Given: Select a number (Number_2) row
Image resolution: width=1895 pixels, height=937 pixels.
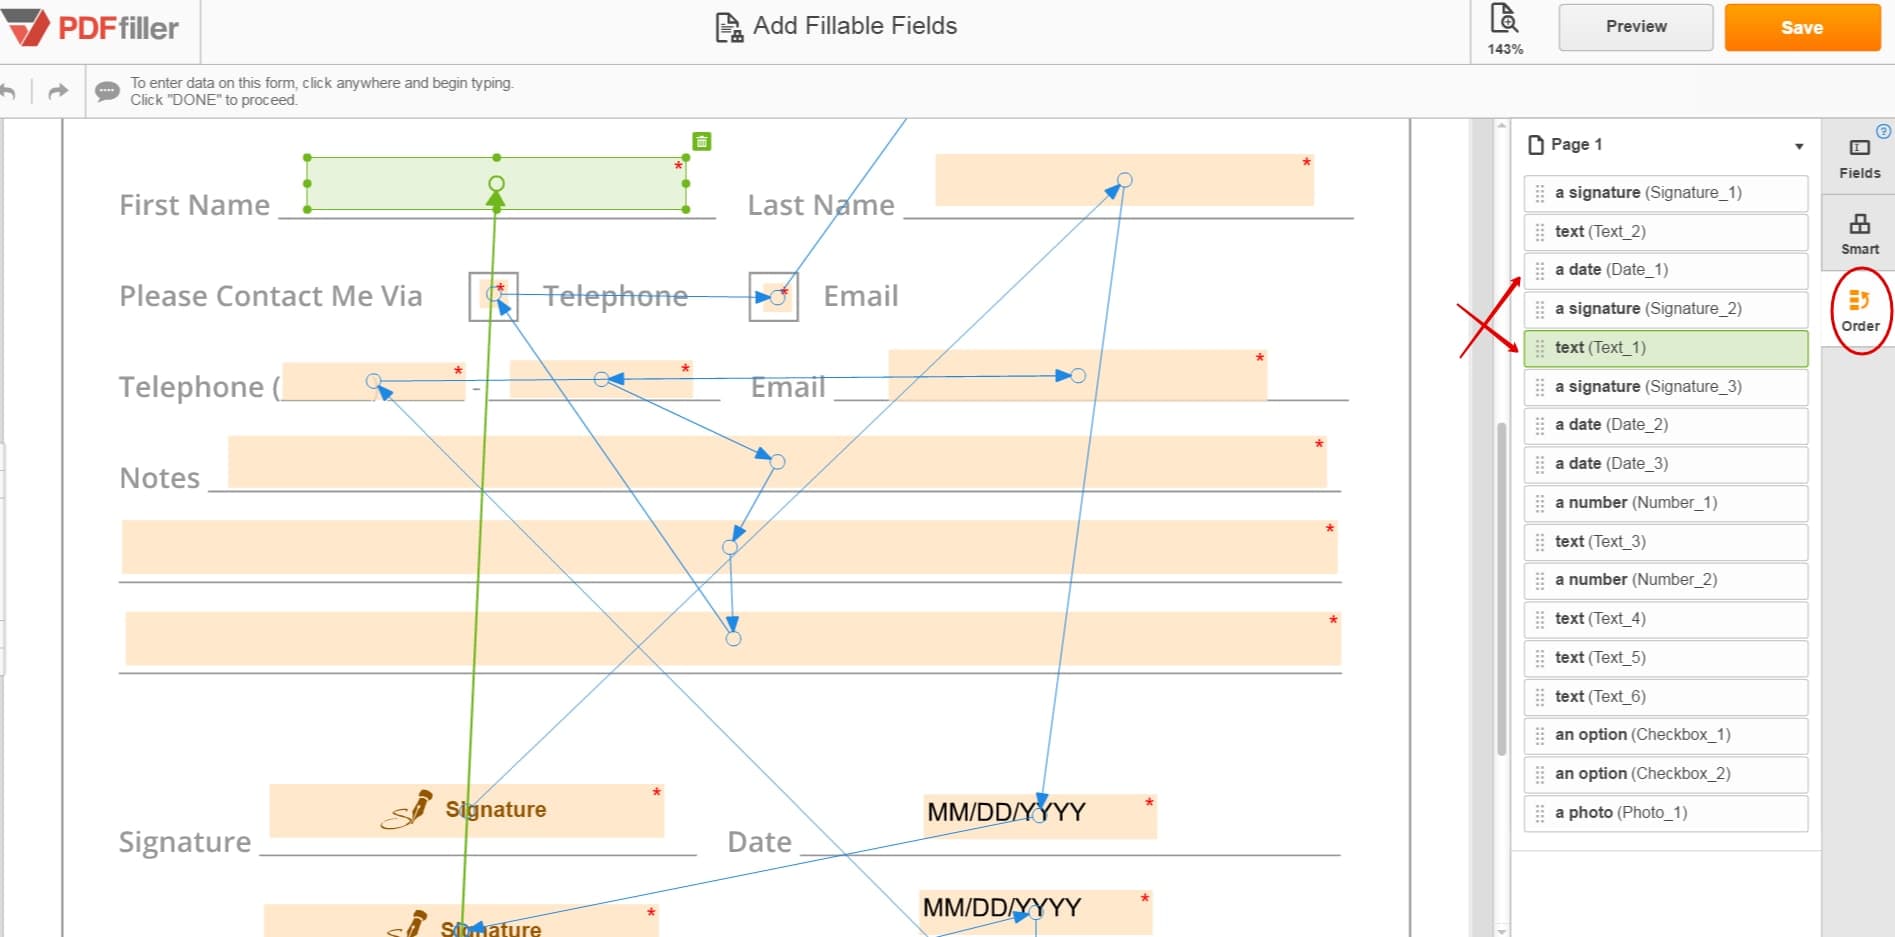Looking at the screenshot, I should (1666, 580).
